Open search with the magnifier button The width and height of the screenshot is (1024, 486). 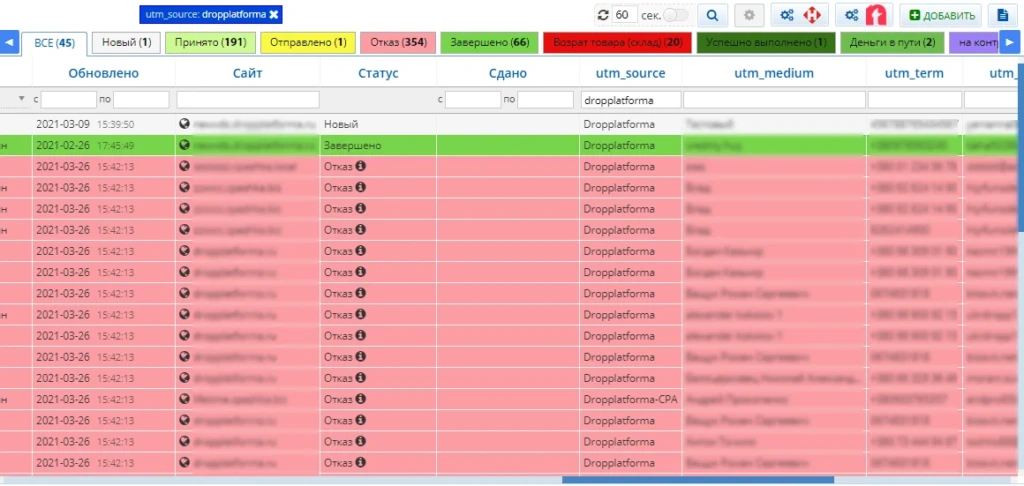[x=712, y=15]
